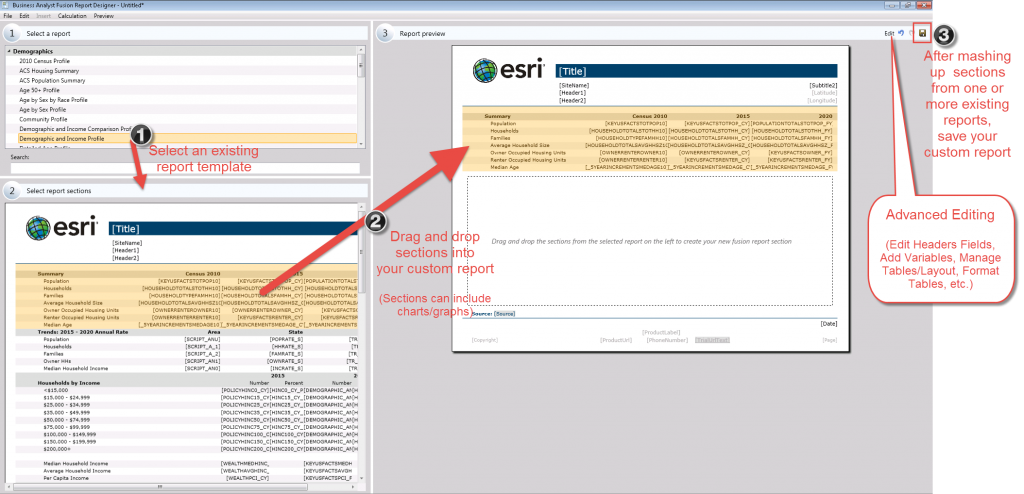Click the [Header1] field in the report preview
Screen dimensions: 1024x494
point(572,93)
